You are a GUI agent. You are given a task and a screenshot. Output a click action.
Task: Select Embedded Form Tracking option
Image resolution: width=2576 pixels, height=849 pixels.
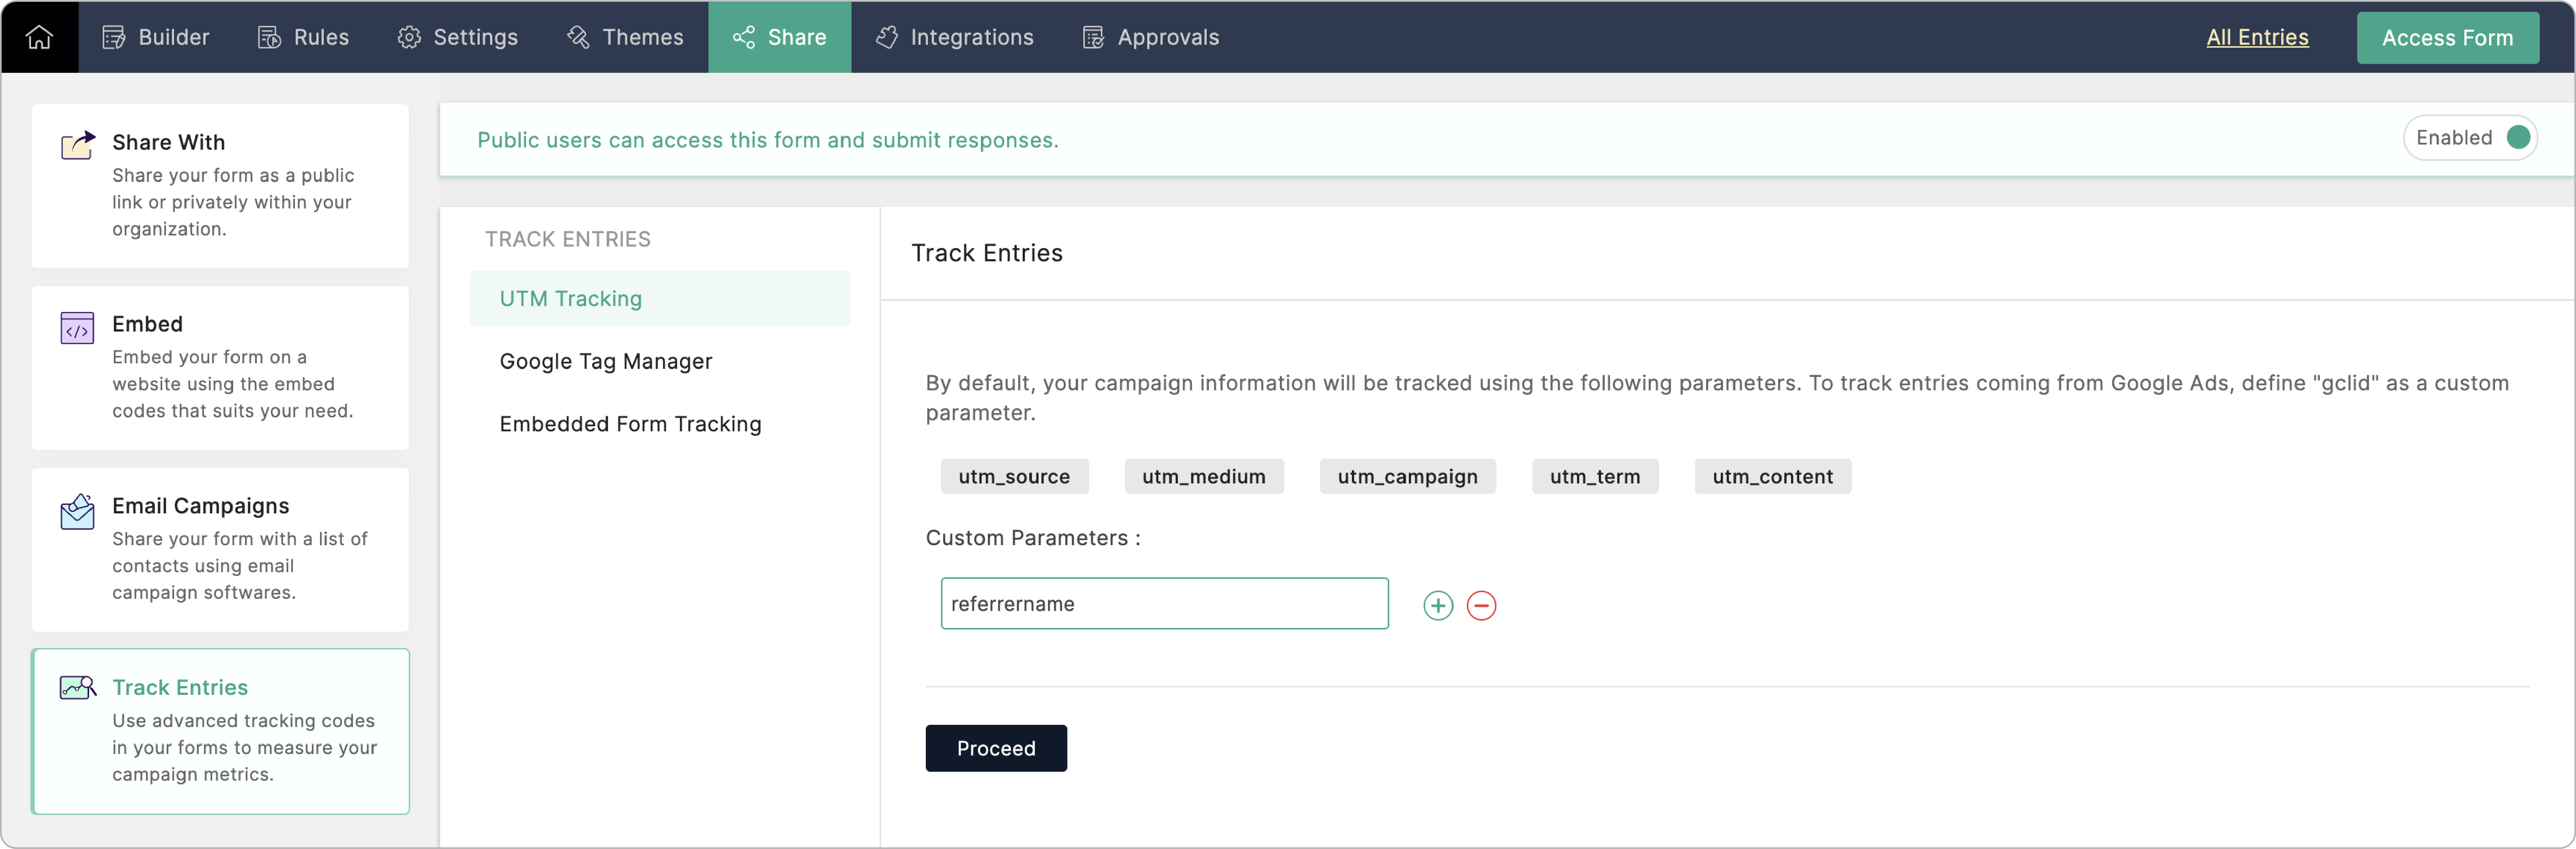630,424
